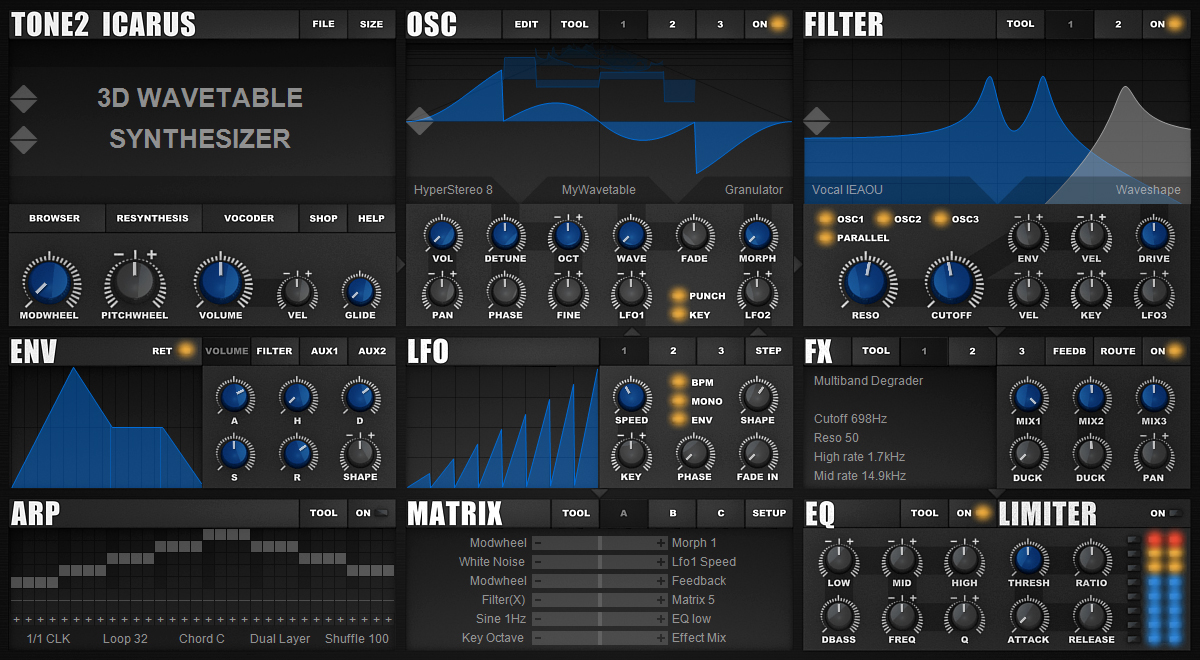1200x660 pixels.
Task: Open the RESYNTHESIS panel
Action: coord(152,218)
